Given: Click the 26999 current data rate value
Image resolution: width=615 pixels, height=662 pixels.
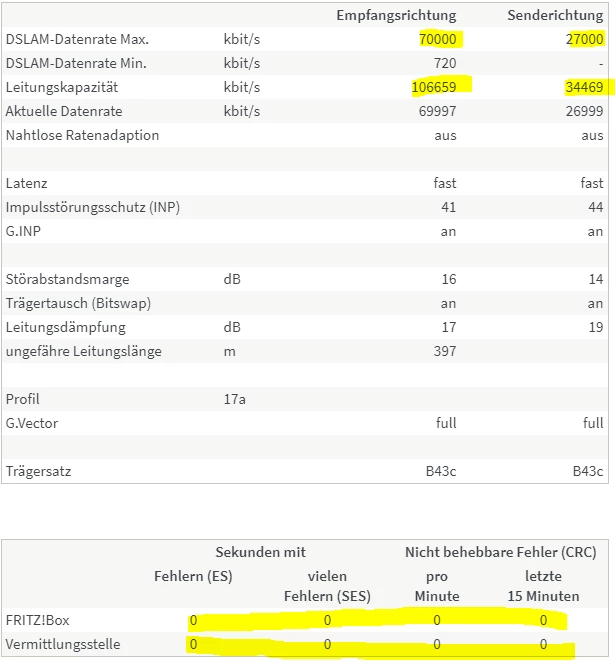Looking at the screenshot, I should click(584, 111).
